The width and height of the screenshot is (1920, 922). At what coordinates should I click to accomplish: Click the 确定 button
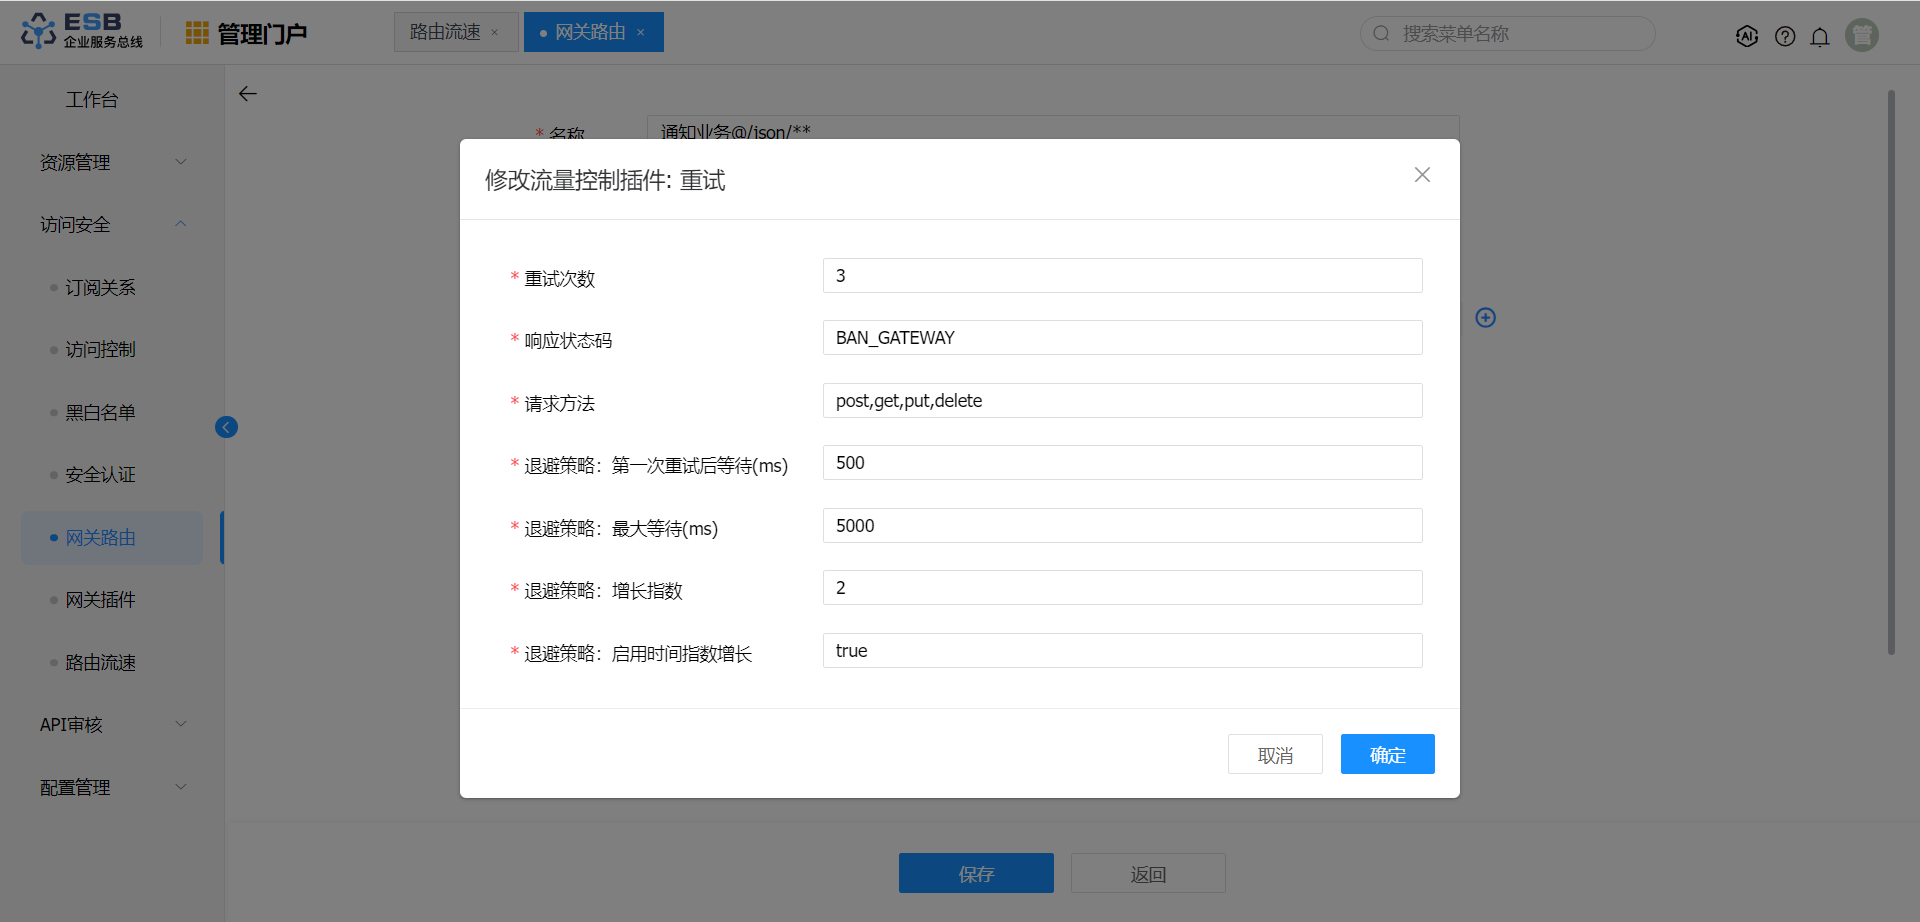[x=1387, y=754]
